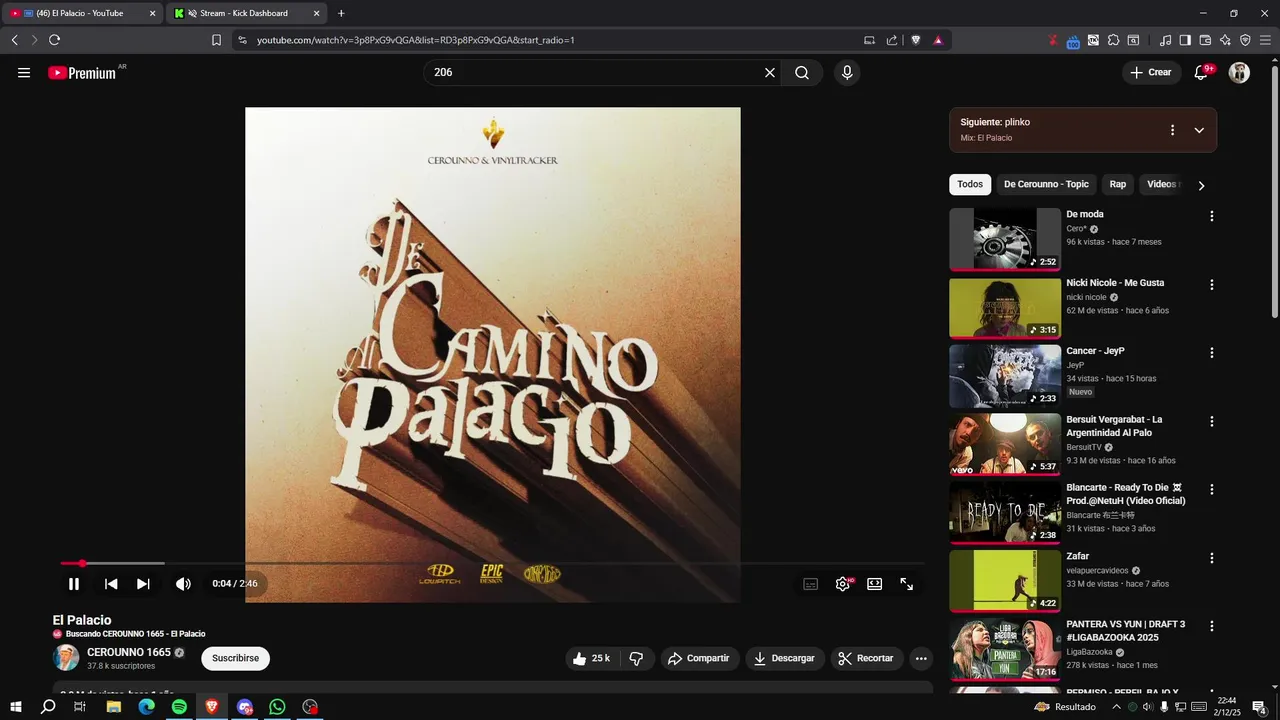1280x720 pixels.
Task: Click the Crear button
Action: click(1151, 73)
